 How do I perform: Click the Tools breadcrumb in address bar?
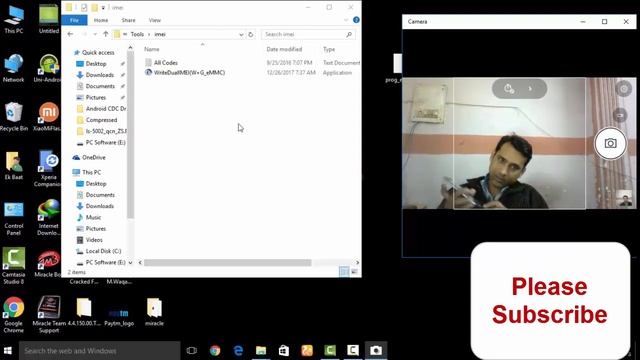click(x=137, y=34)
